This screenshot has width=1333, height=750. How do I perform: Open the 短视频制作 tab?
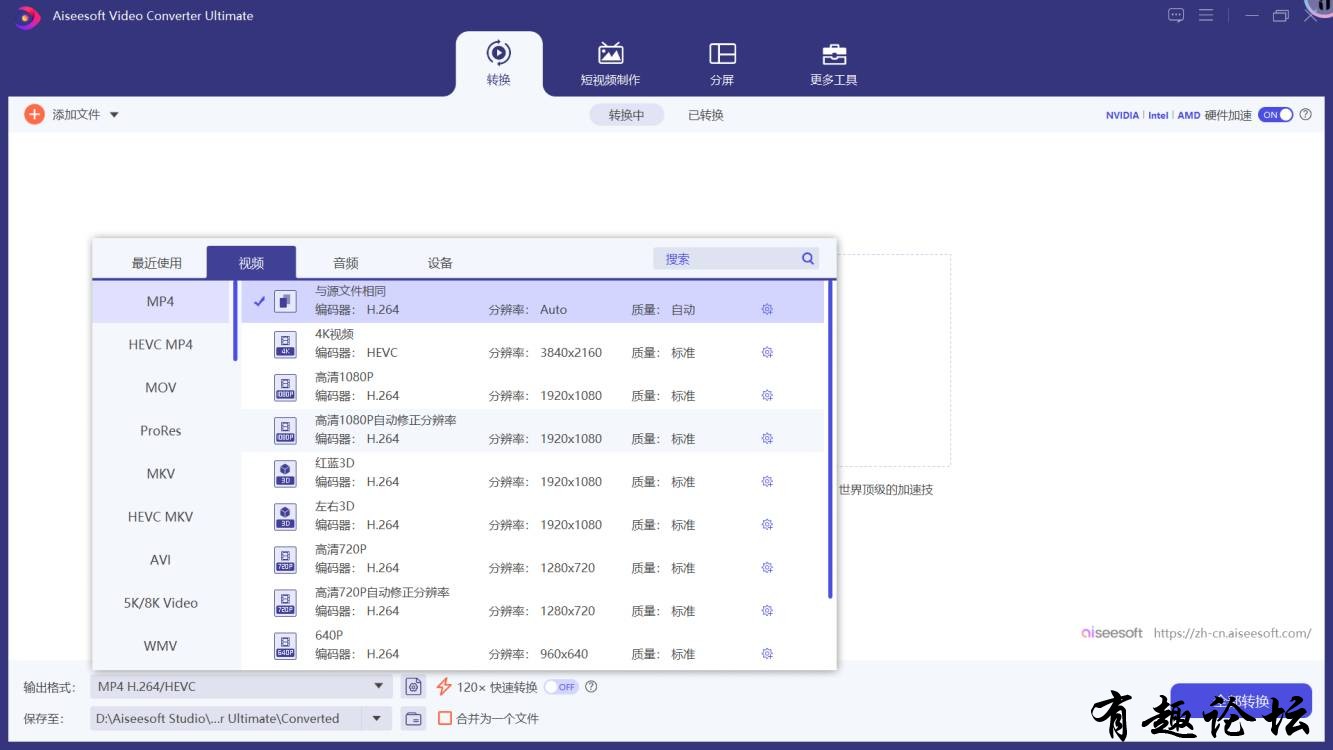[610, 63]
